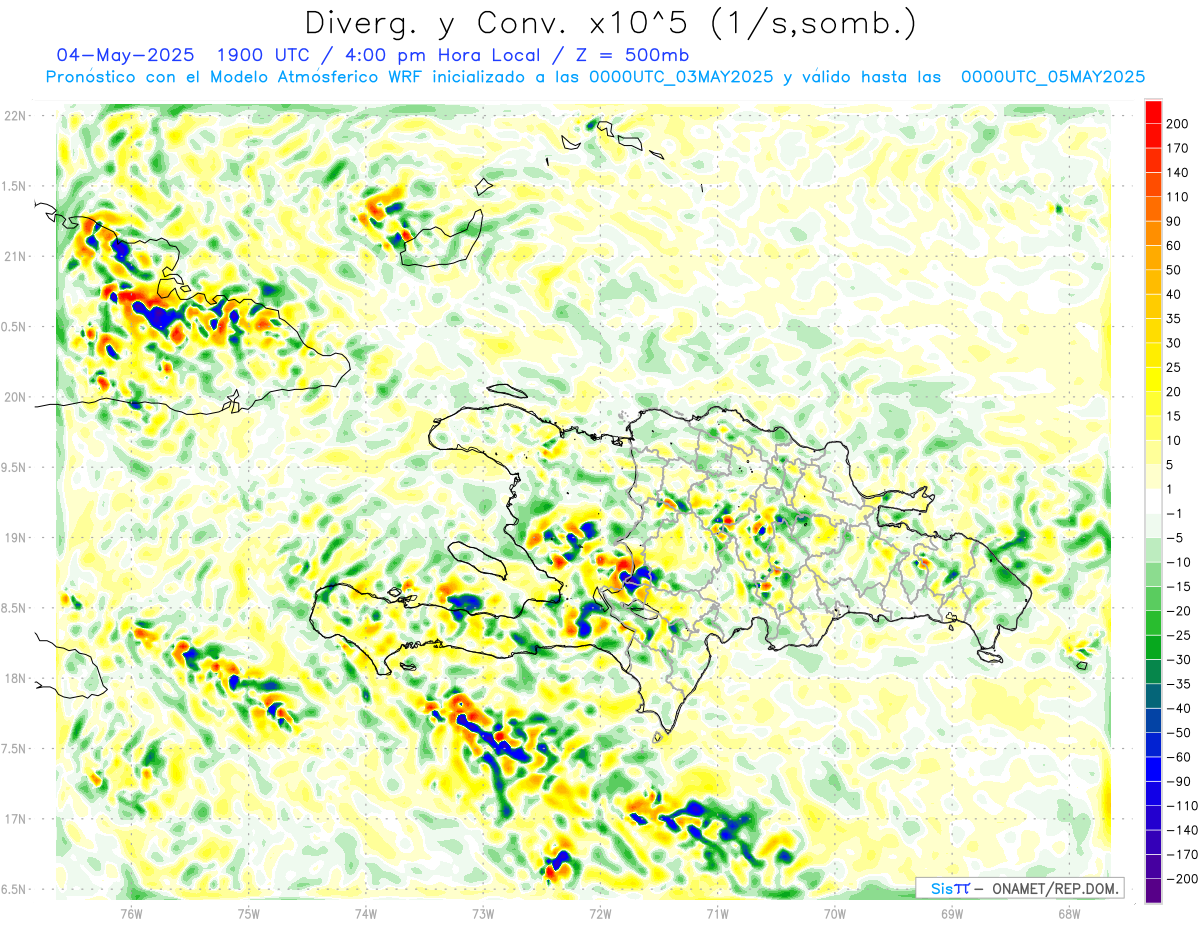This screenshot has width=1200, height=927.
Task: Click the '17N' latitude axis label
Action: (x=15, y=818)
